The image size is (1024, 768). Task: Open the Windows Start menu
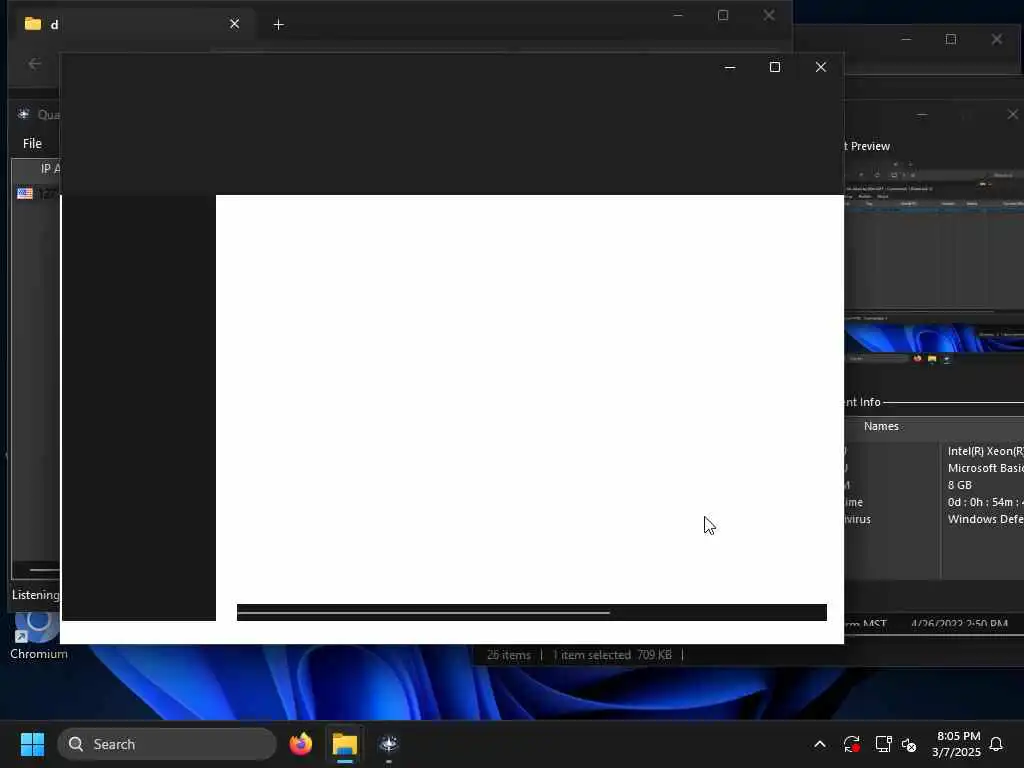click(x=32, y=744)
